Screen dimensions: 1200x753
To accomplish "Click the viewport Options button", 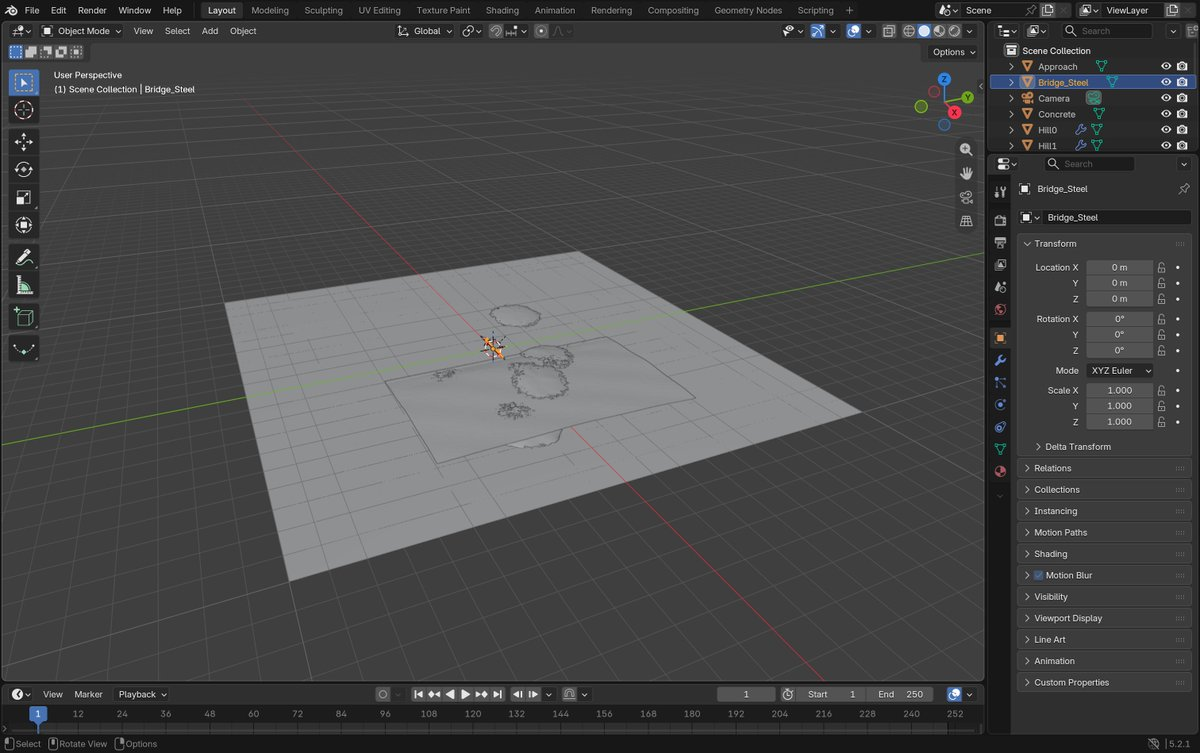I will (953, 52).
